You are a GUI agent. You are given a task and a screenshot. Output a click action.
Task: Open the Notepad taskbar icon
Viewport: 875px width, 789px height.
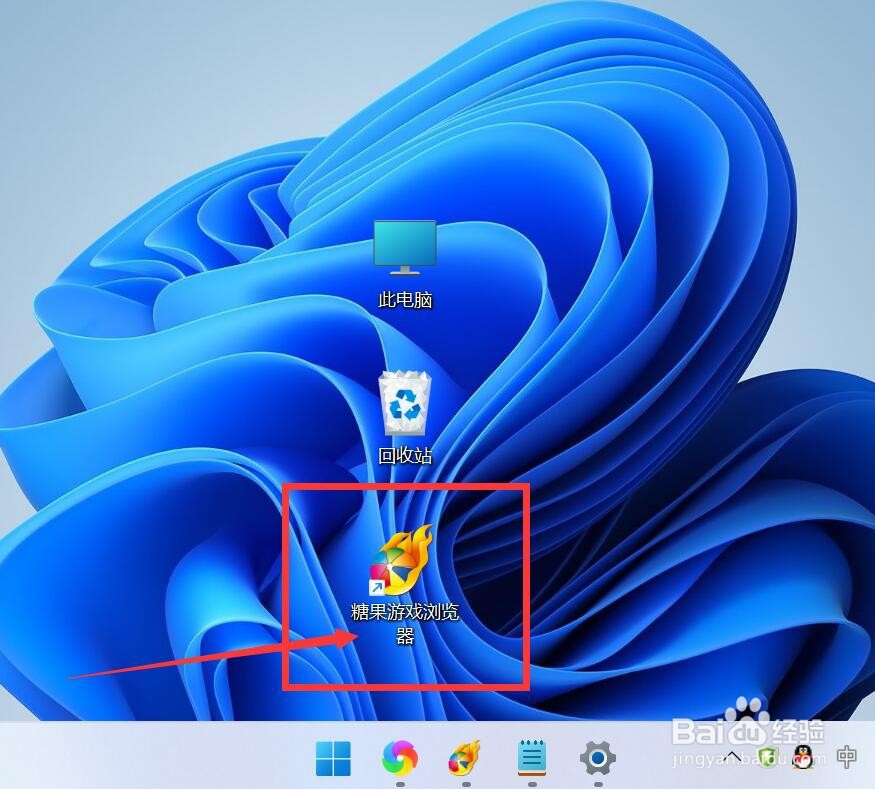pos(532,758)
